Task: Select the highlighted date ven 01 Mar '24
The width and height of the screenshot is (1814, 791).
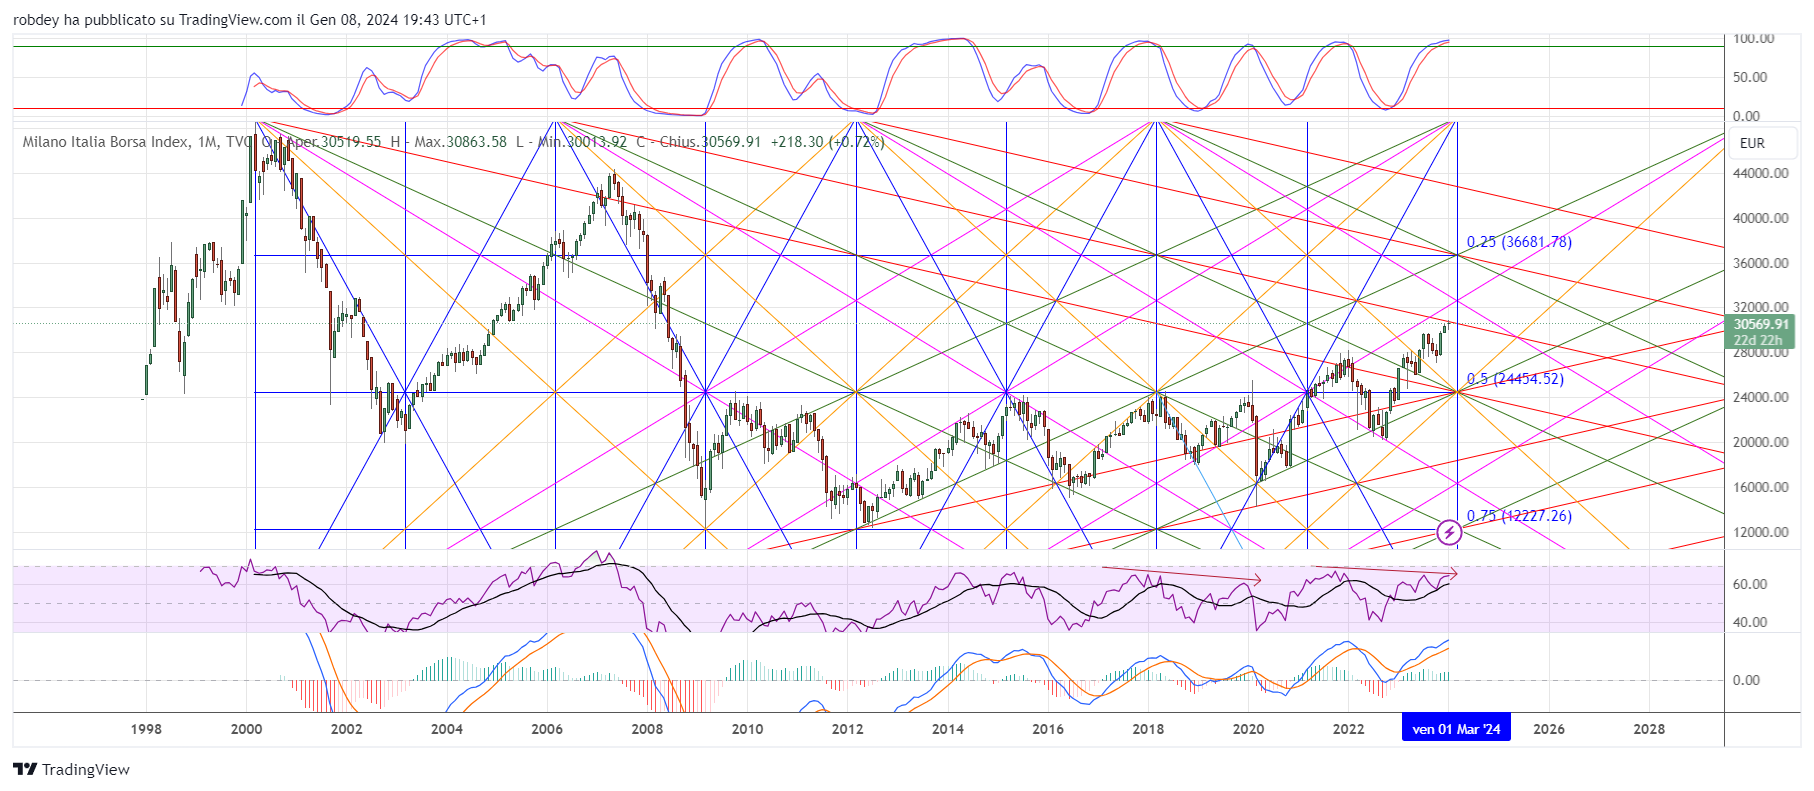Action: pyautogui.click(x=1456, y=729)
